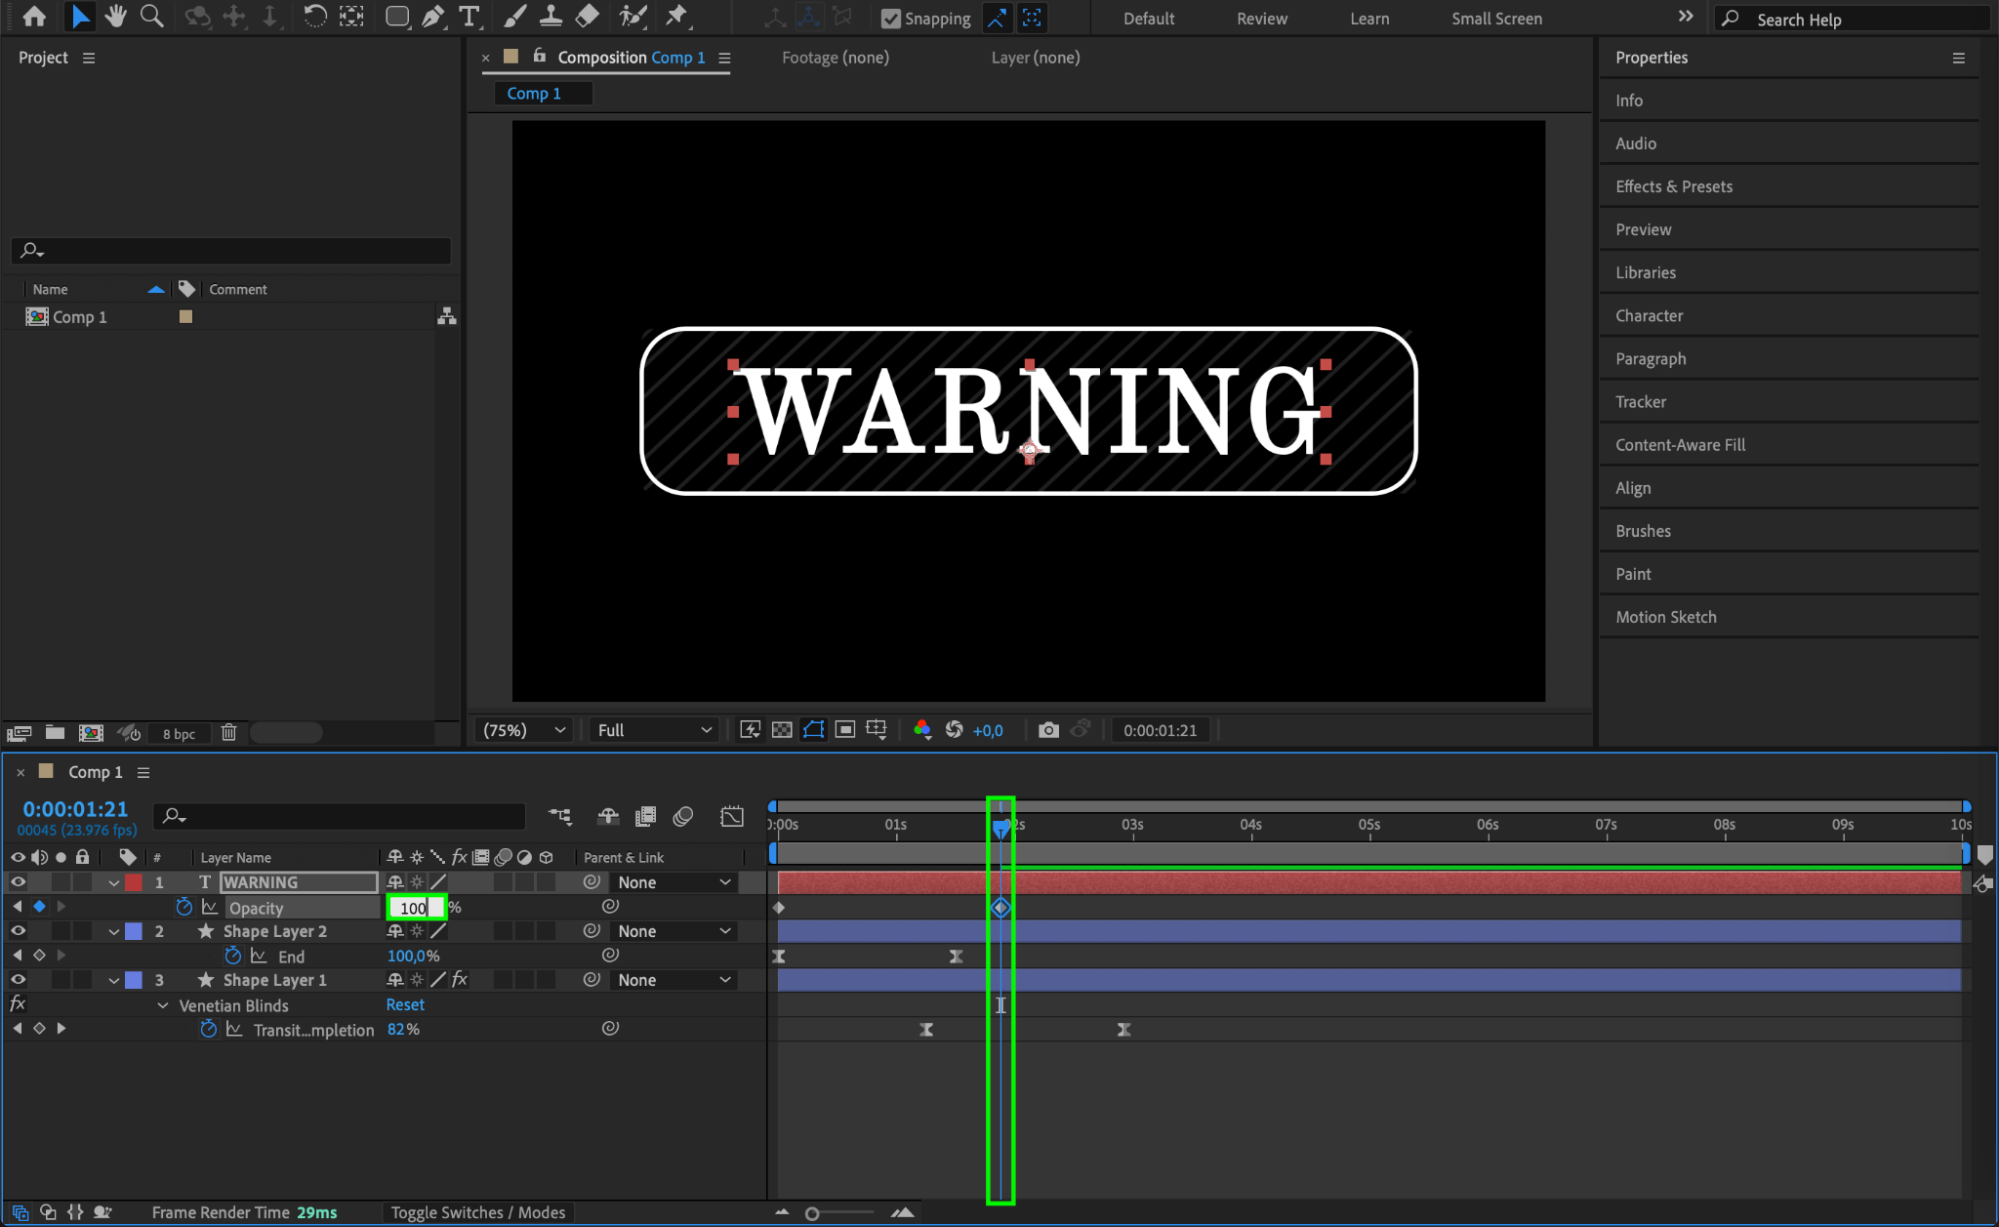Image resolution: width=1999 pixels, height=1227 pixels.
Task: Hide the WARNING layer eye toggle
Action: coord(18,882)
